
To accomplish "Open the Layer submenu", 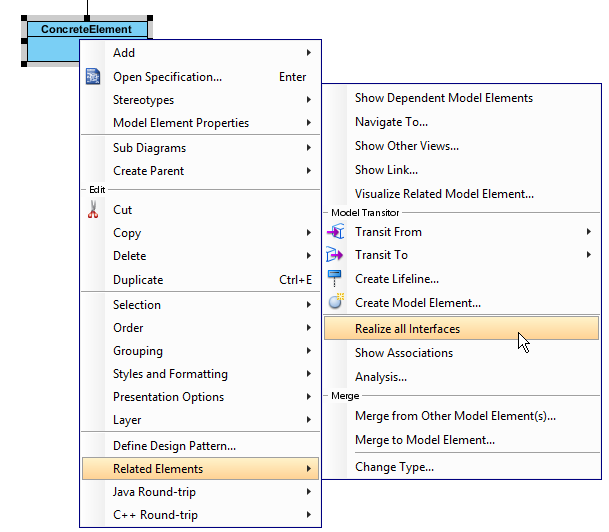I will [x=200, y=419].
